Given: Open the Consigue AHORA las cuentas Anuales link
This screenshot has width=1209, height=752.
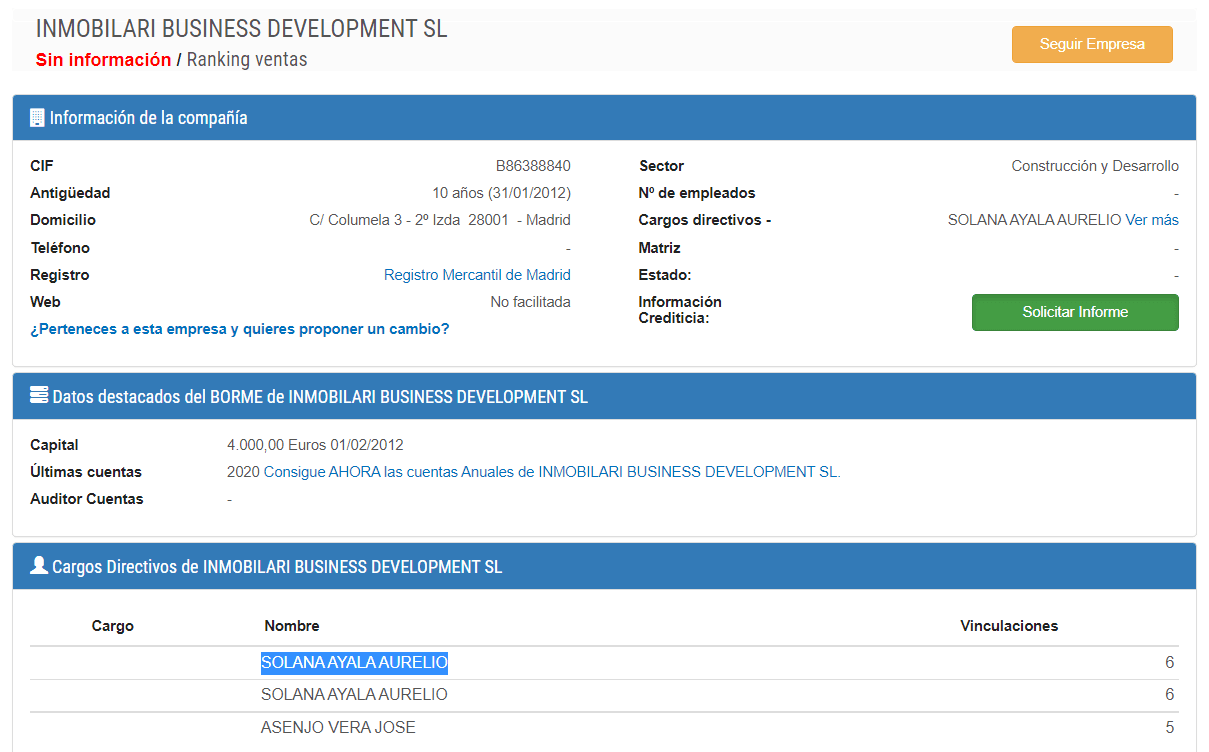Looking at the screenshot, I should click(551, 472).
